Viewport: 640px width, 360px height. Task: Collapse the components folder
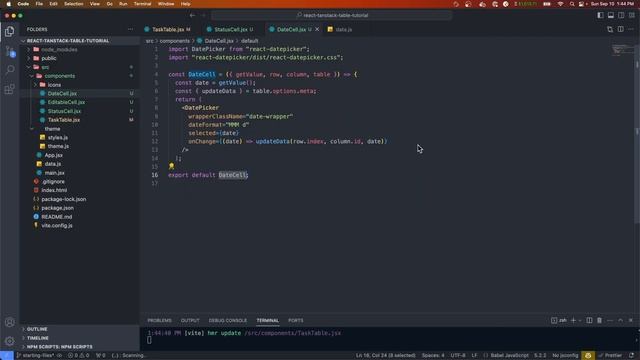(80, 76)
